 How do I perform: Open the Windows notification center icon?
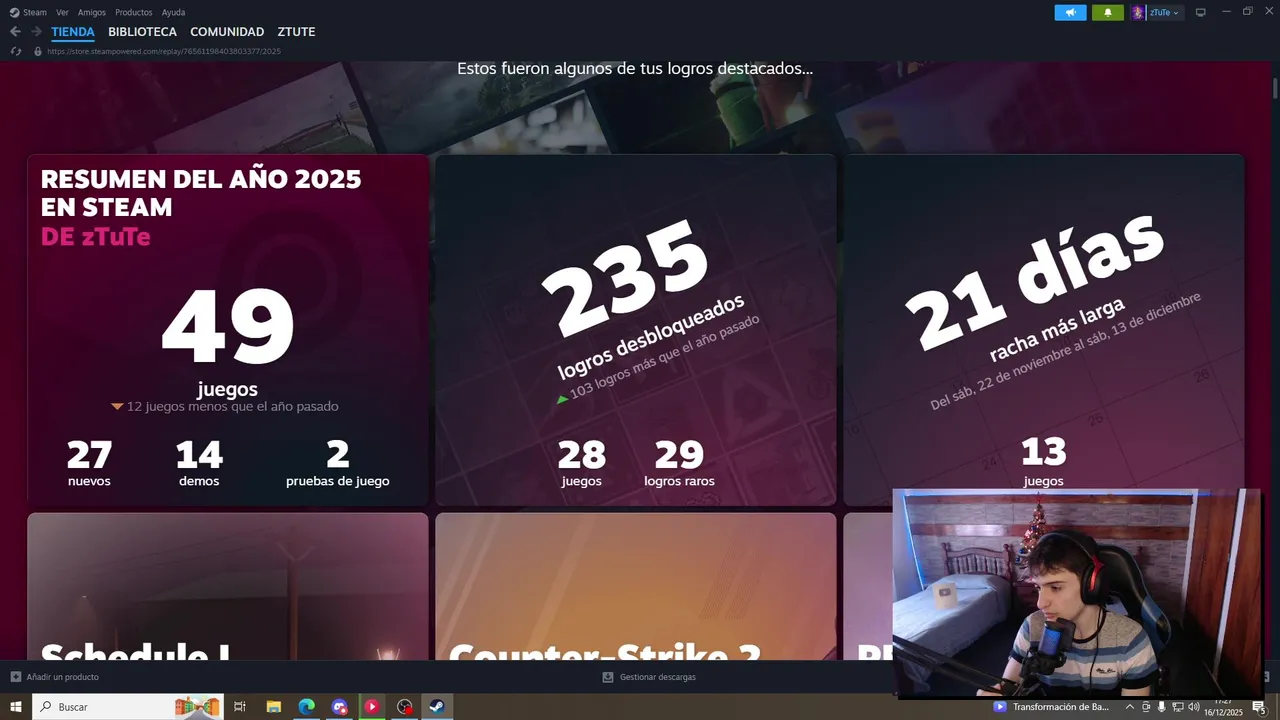1259,707
